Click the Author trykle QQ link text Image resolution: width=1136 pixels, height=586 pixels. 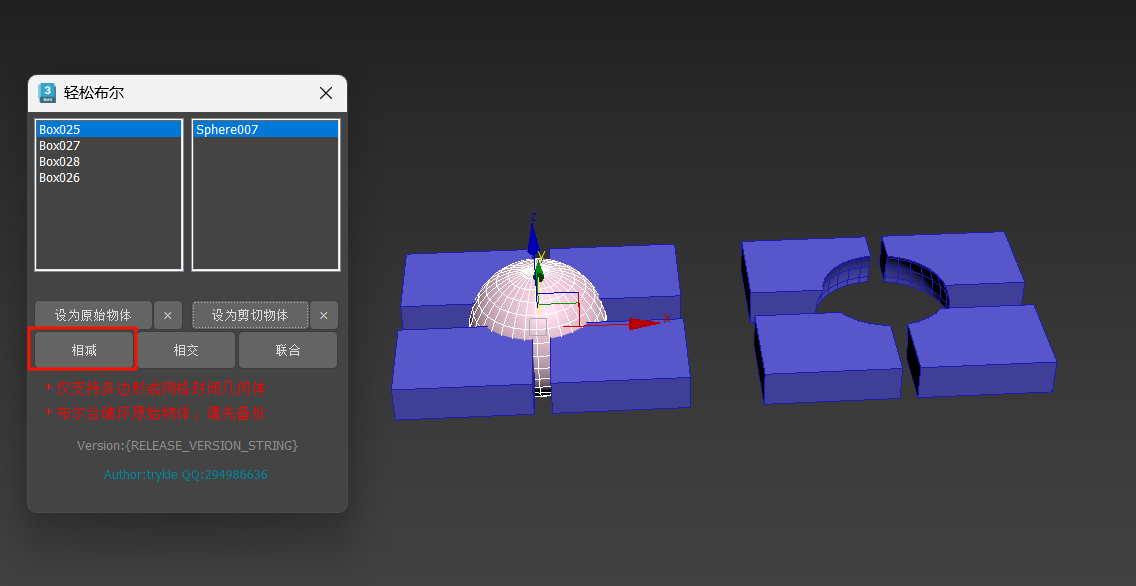[185, 474]
